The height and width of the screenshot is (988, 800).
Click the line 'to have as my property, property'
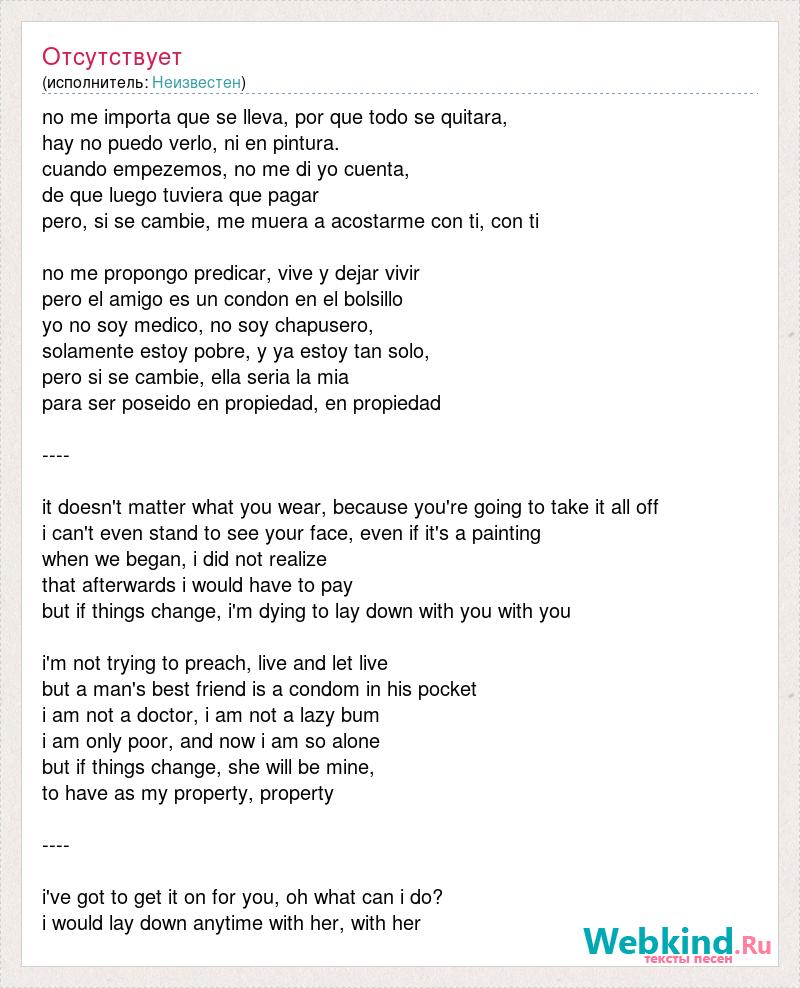click(188, 793)
